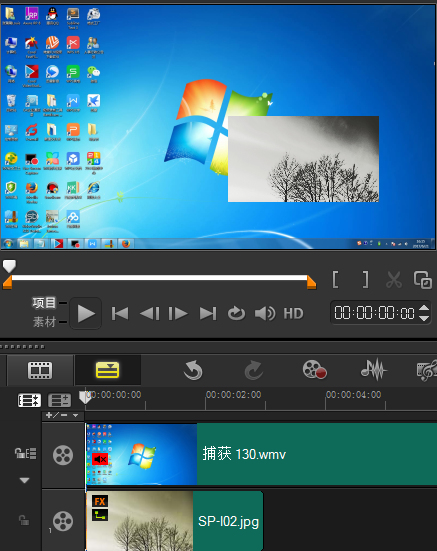Click the panel divider grip dots
Screen dimensions: 437x551
pyautogui.click(x=22, y=347)
